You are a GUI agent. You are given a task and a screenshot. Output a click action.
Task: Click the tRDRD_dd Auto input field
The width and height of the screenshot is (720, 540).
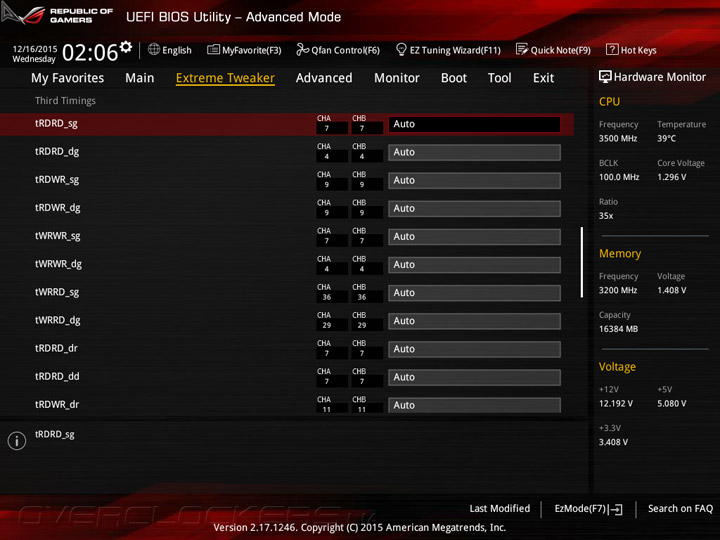474,377
